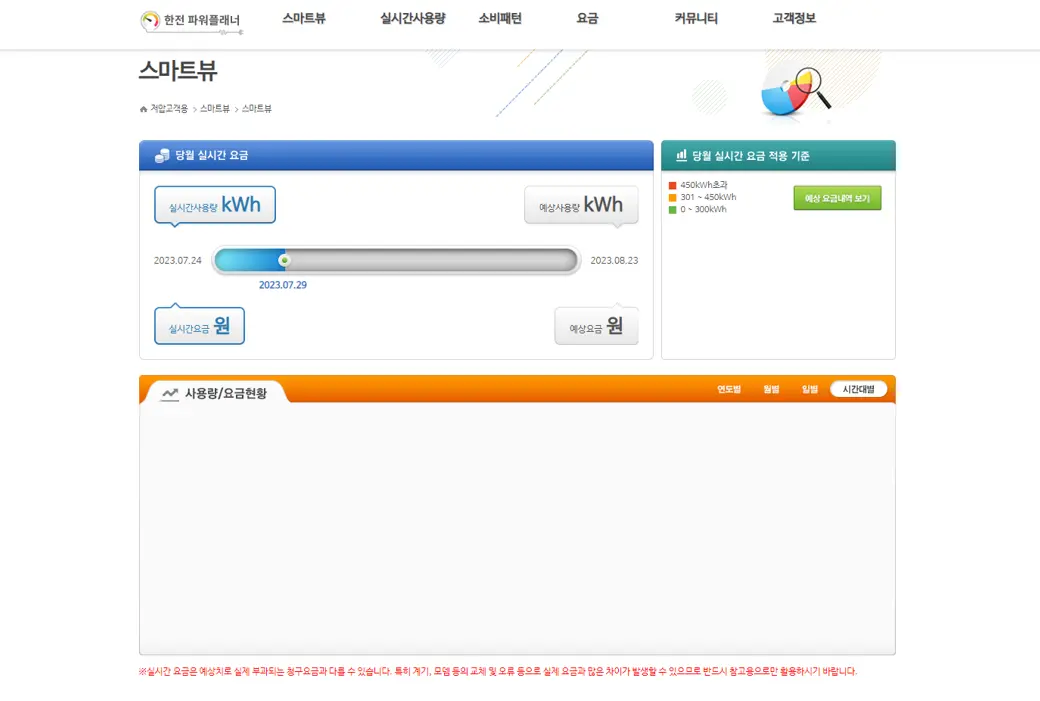Click the 예상사용량 kWh indicator
The height and width of the screenshot is (701, 1040).
click(x=581, y=204)
